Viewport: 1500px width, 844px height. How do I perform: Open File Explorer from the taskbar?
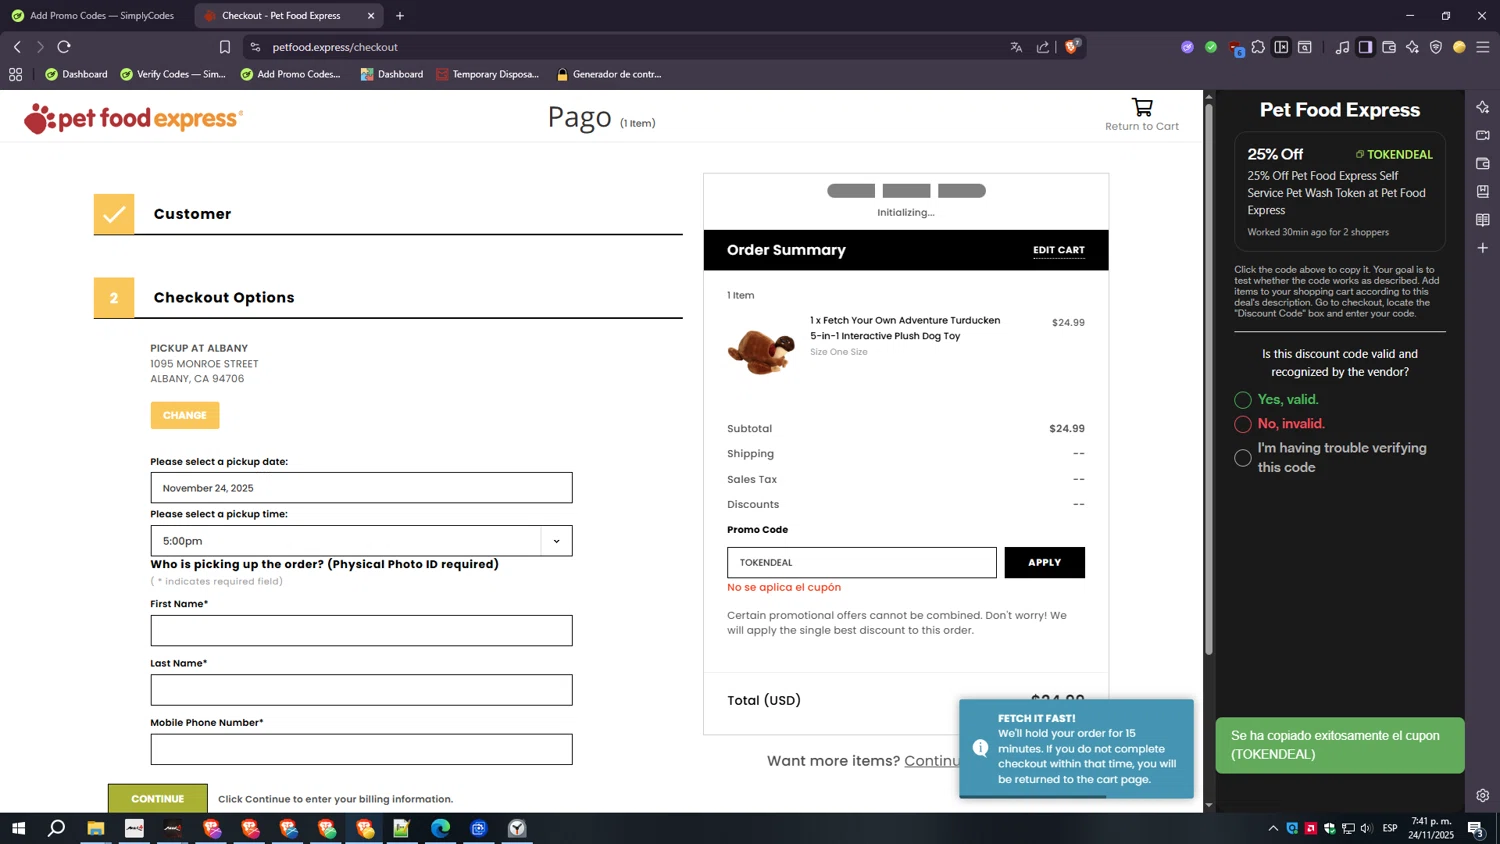point(96,828)
